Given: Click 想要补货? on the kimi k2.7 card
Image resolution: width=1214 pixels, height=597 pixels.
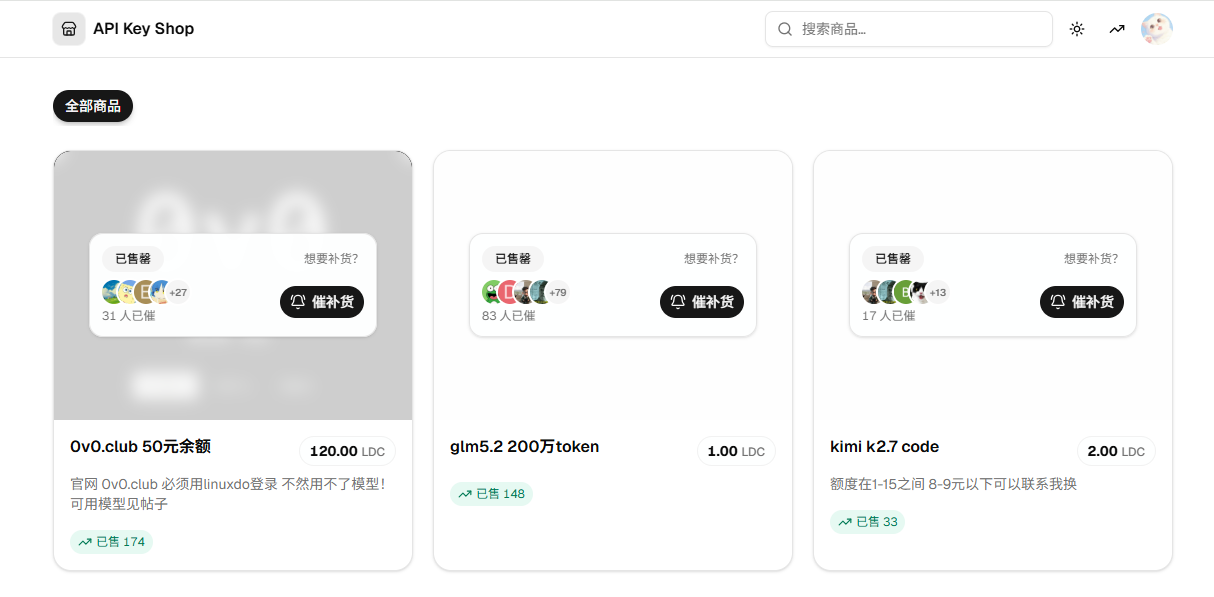Looking at the screenshot, I should [x=1091, y=259].
